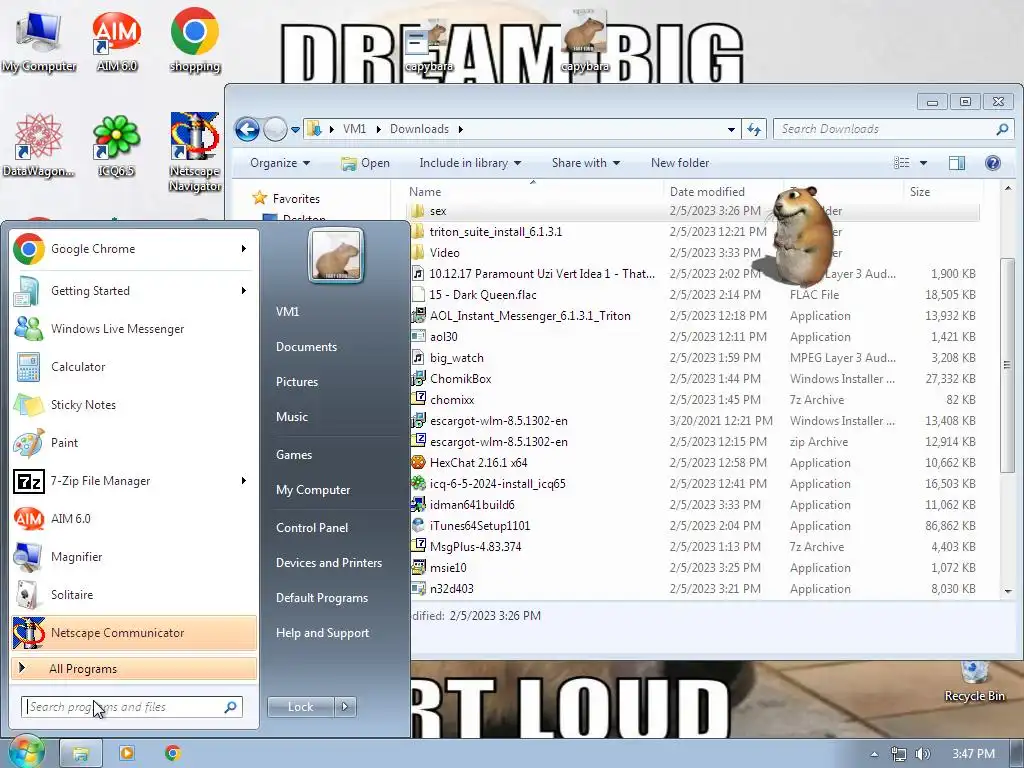Open recent pages dropdown arrow
Screen dimensions: 1024x768
point(295,129)
